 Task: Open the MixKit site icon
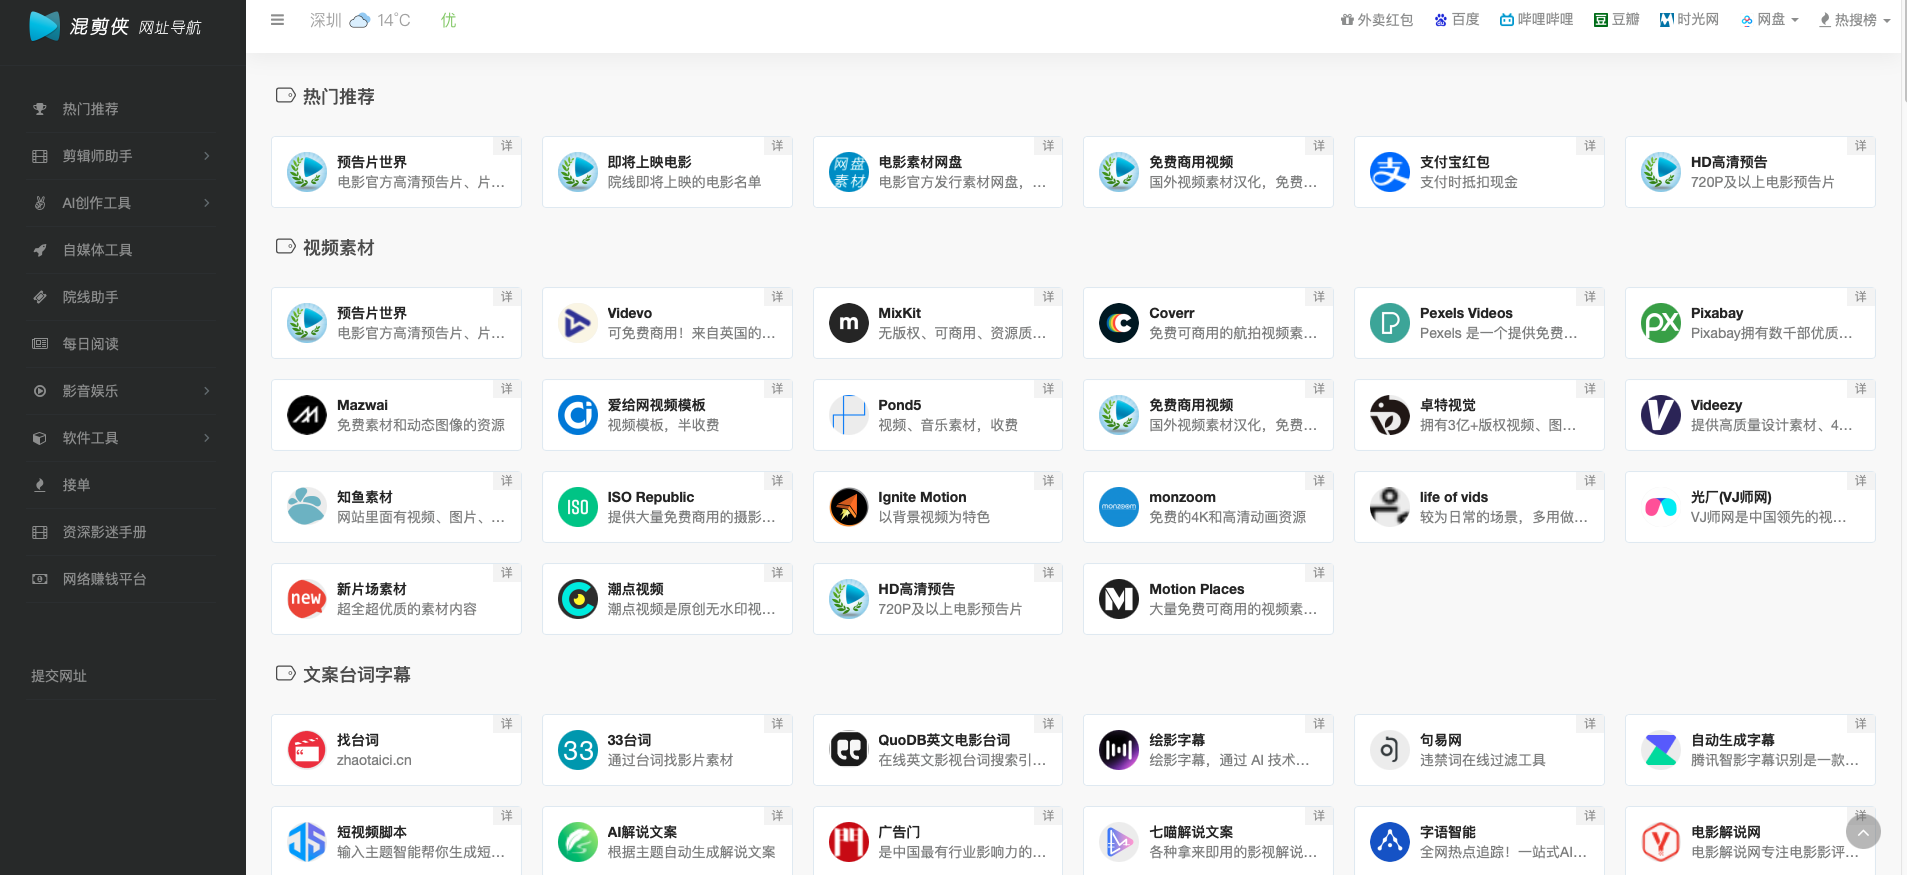coord(848,323)
